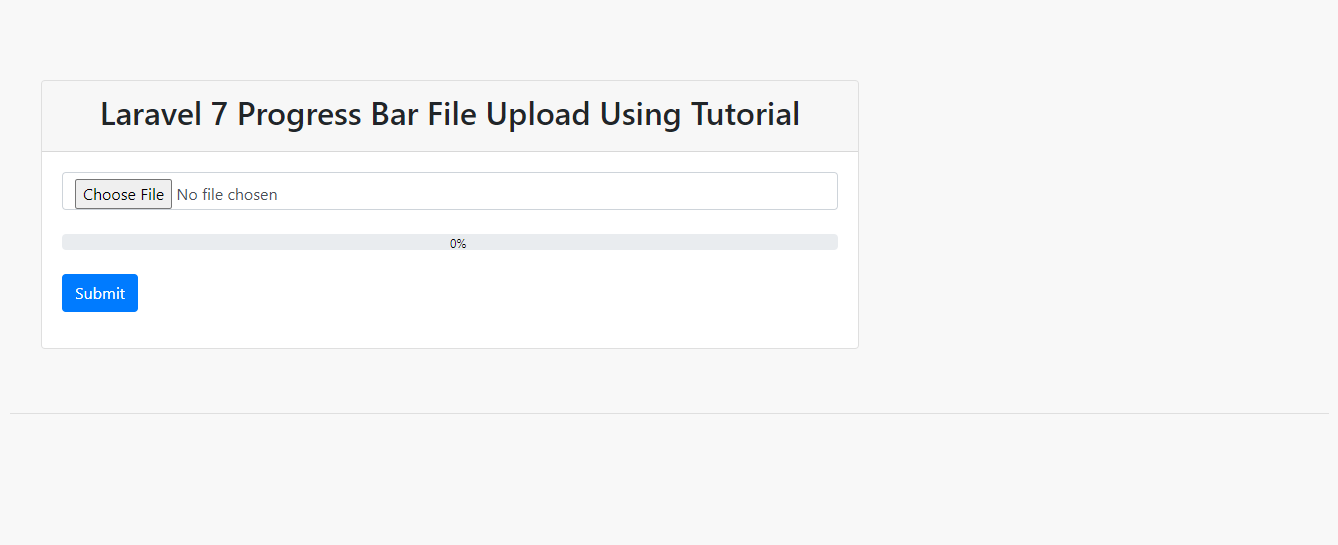Click the word "Tutorial" in the heading

744,114
